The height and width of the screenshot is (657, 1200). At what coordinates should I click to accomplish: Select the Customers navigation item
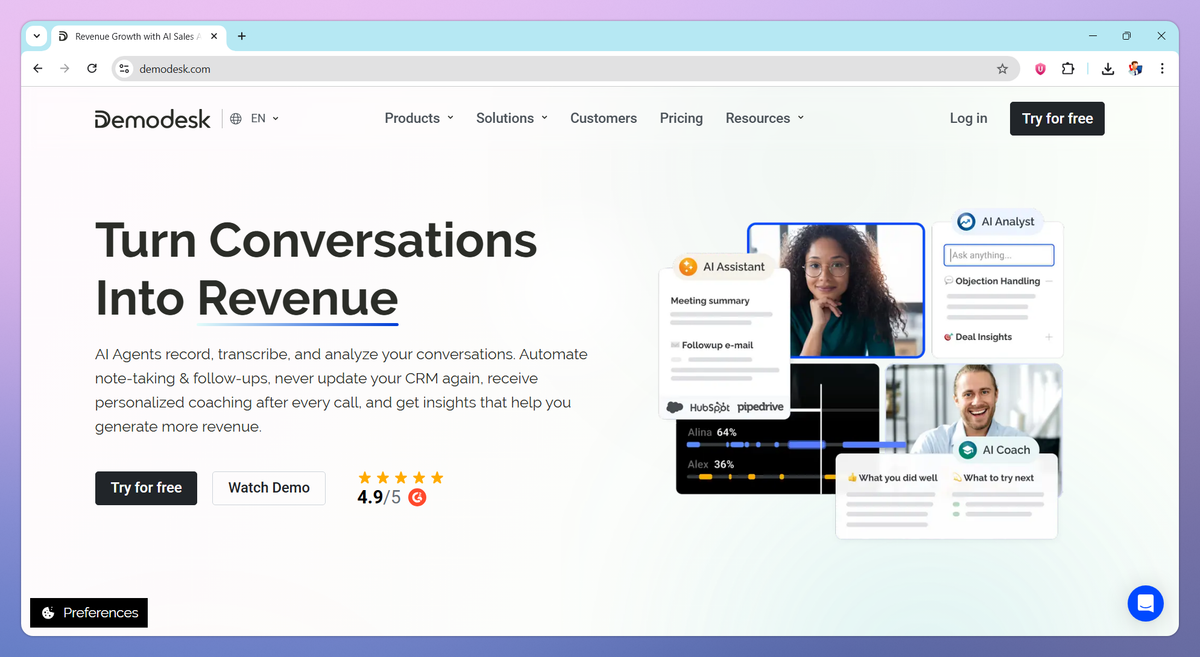coord(603,118)
